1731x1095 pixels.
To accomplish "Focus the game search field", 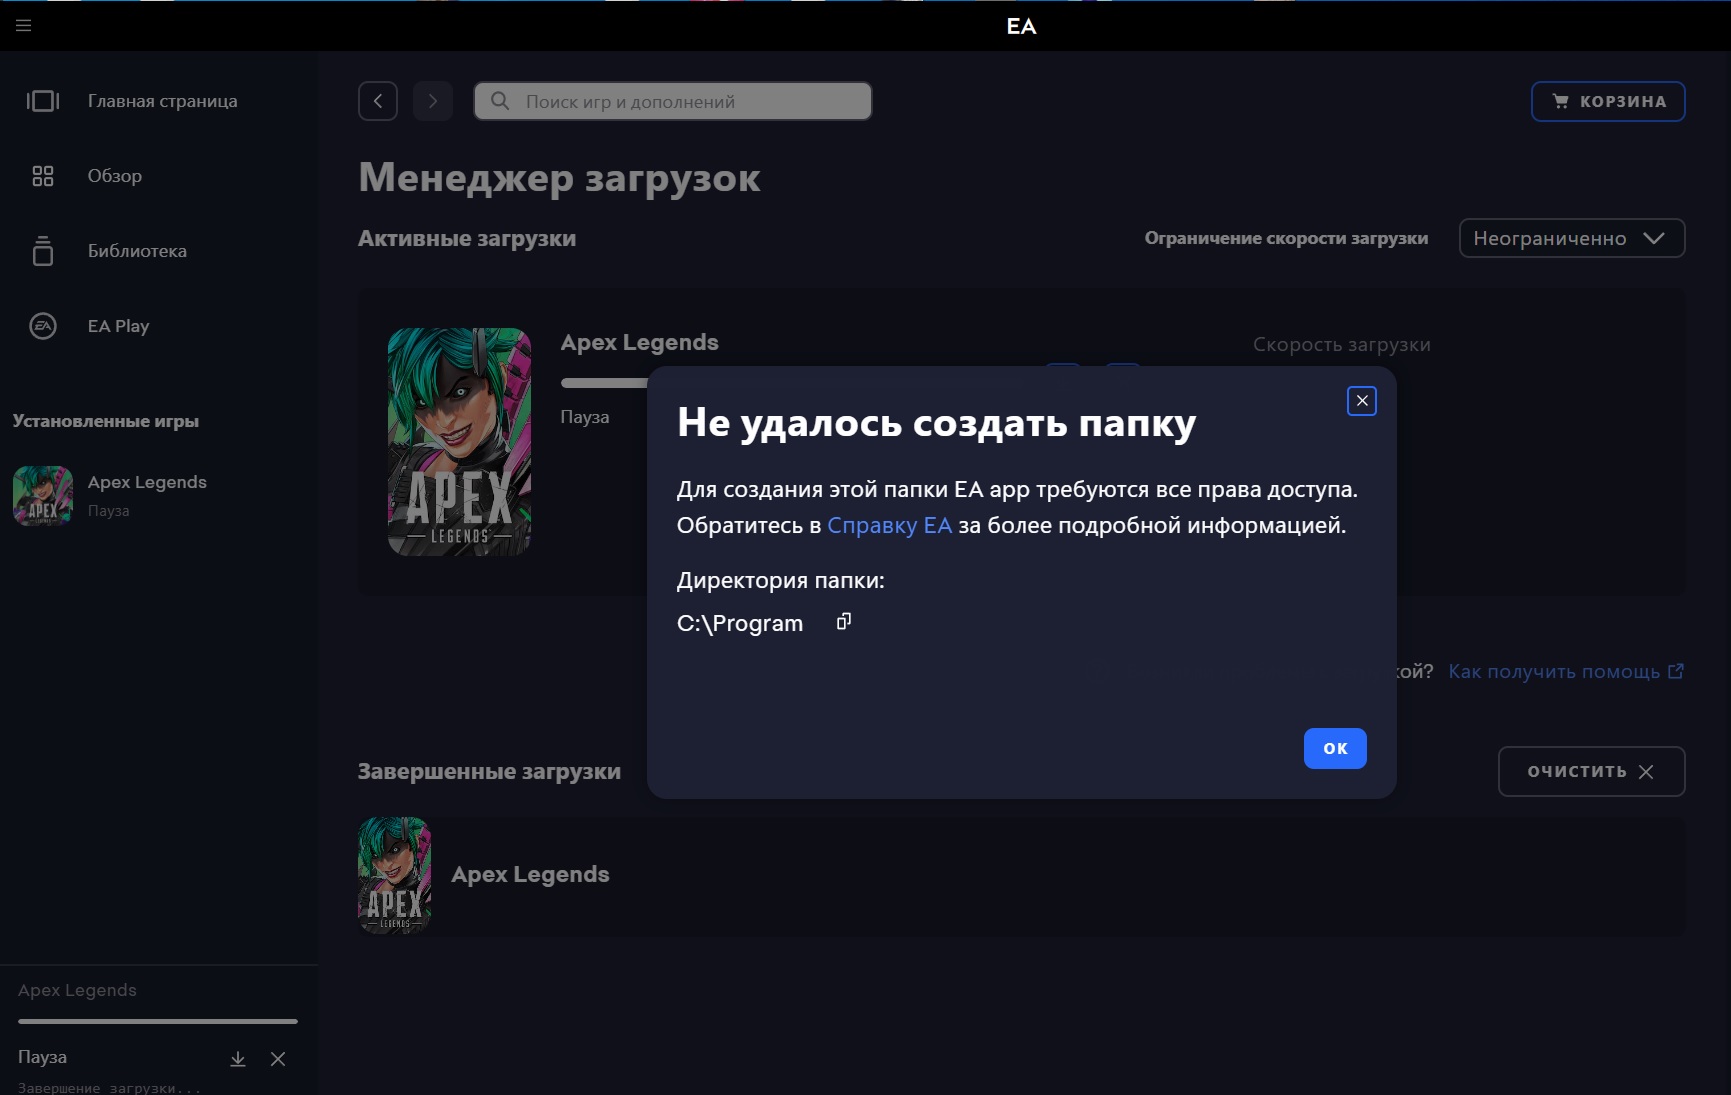I will 673,101.
